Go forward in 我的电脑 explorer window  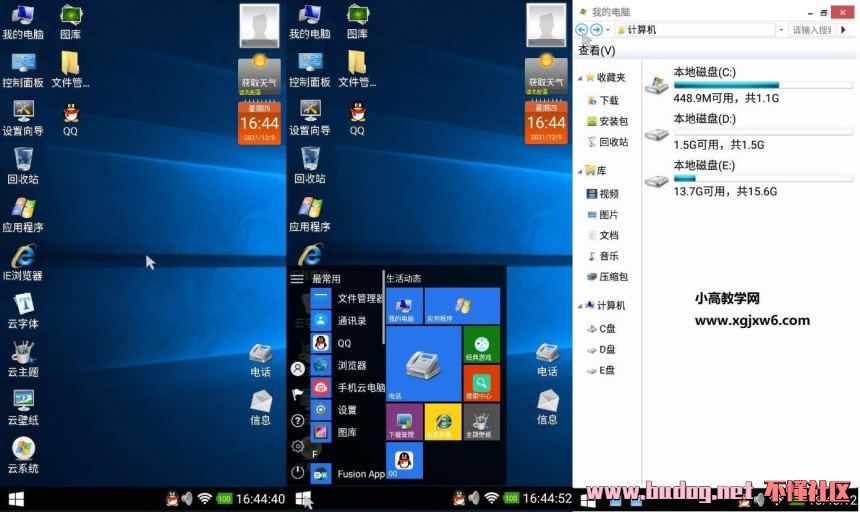click(x=596, y=30)
